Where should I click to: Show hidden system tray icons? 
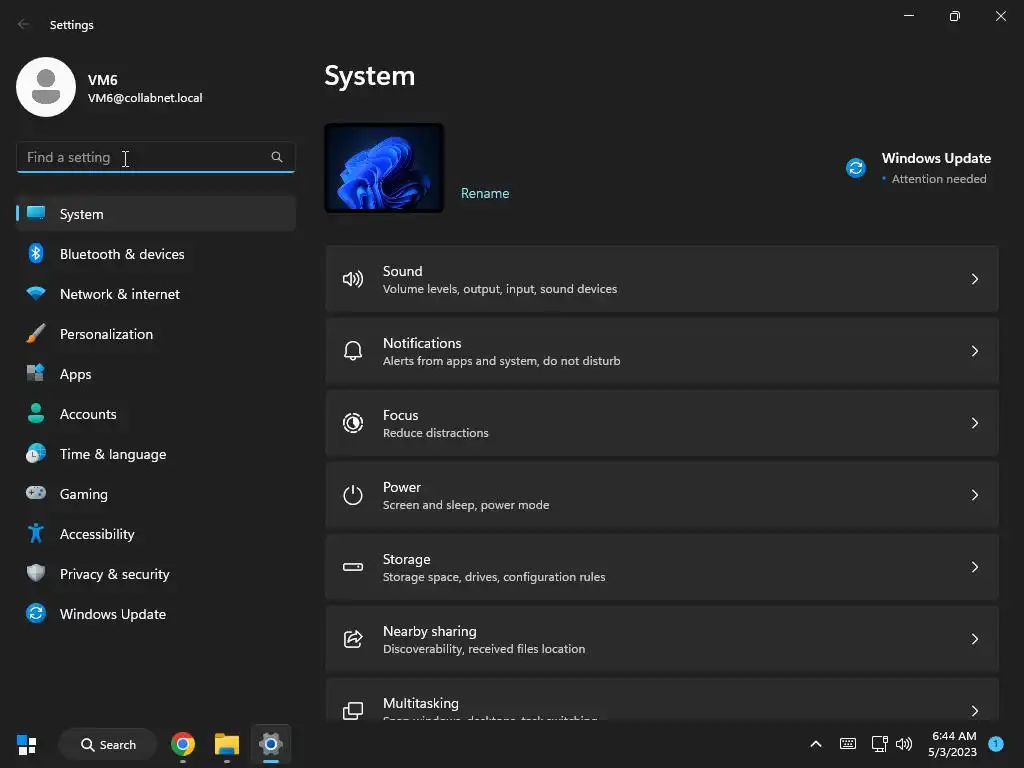click(816, 744)
